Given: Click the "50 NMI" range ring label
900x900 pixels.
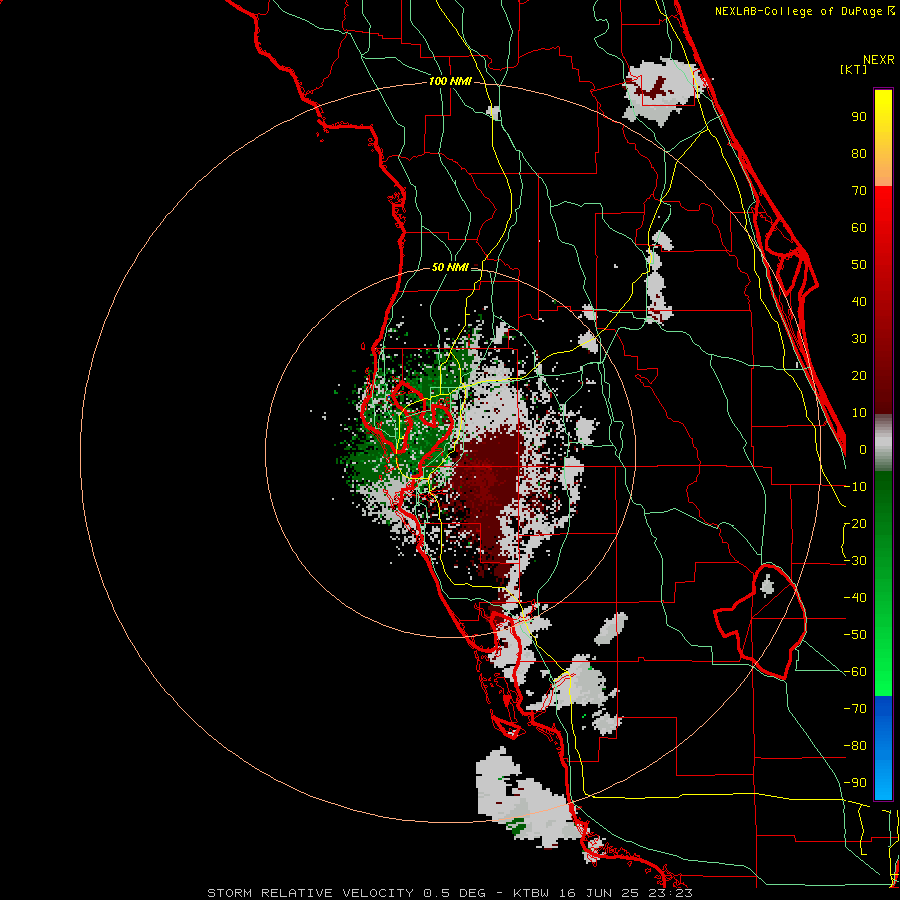Looking at the screenshot, I should coord(450,267).
